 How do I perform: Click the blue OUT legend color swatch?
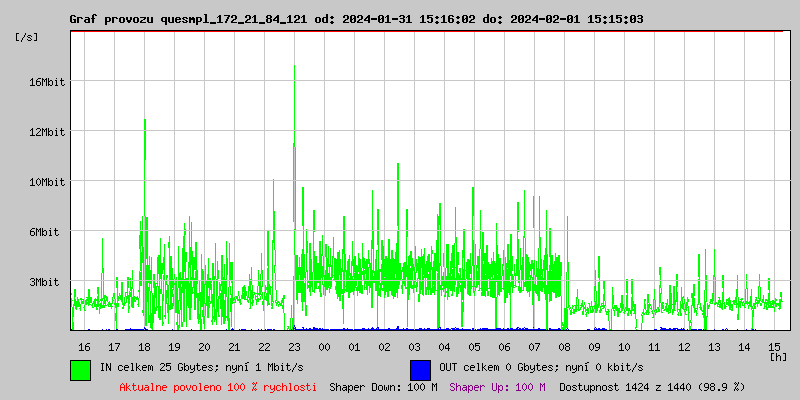point(420,369)
